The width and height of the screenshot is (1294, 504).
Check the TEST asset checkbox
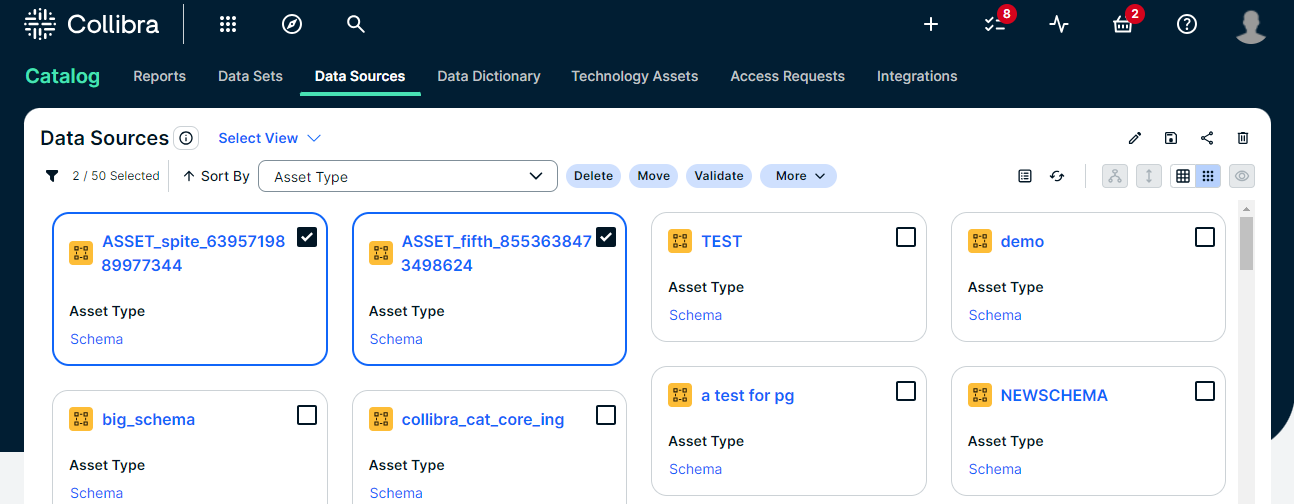[x=905, y=237]
